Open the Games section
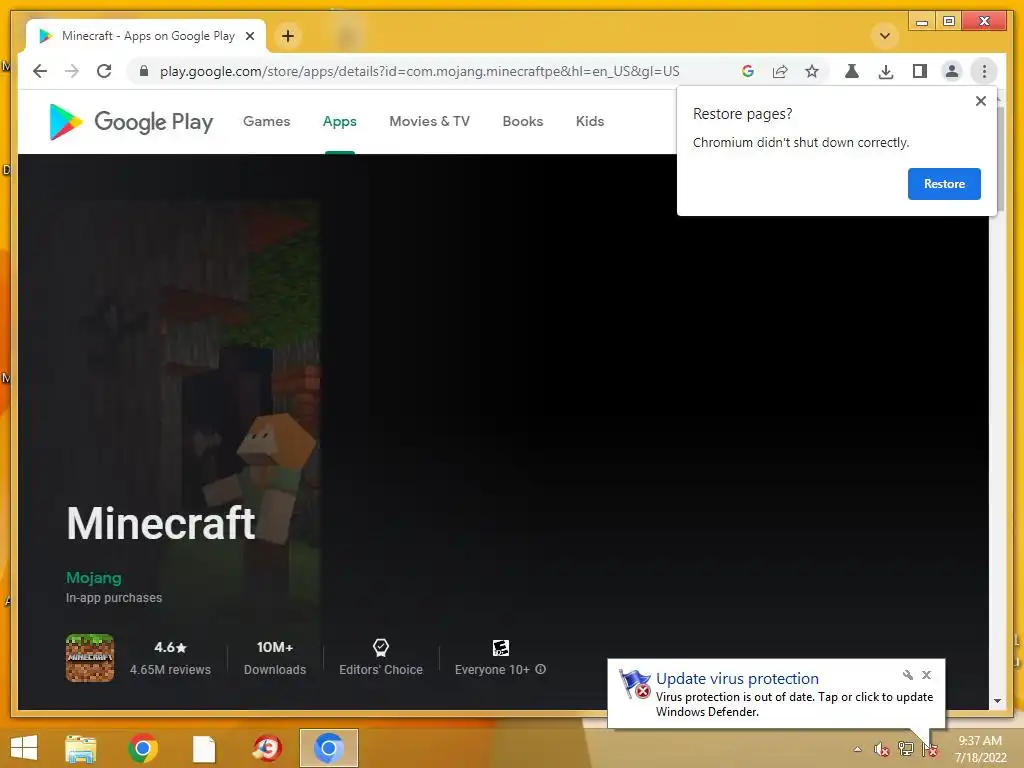The height and width of the screenshot is (768, 1024). [x=266, y=121]
